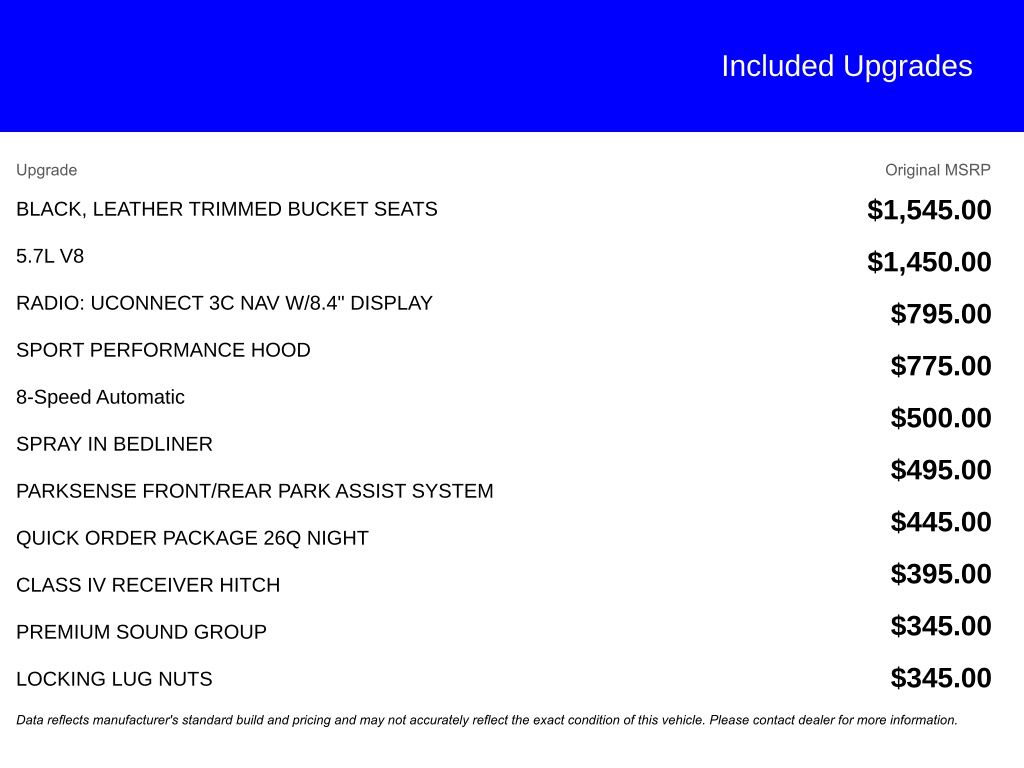Select ParkSense Front/Rear Park Assist System
Screen dimensions: 1024x768
(x=254, y=491)
